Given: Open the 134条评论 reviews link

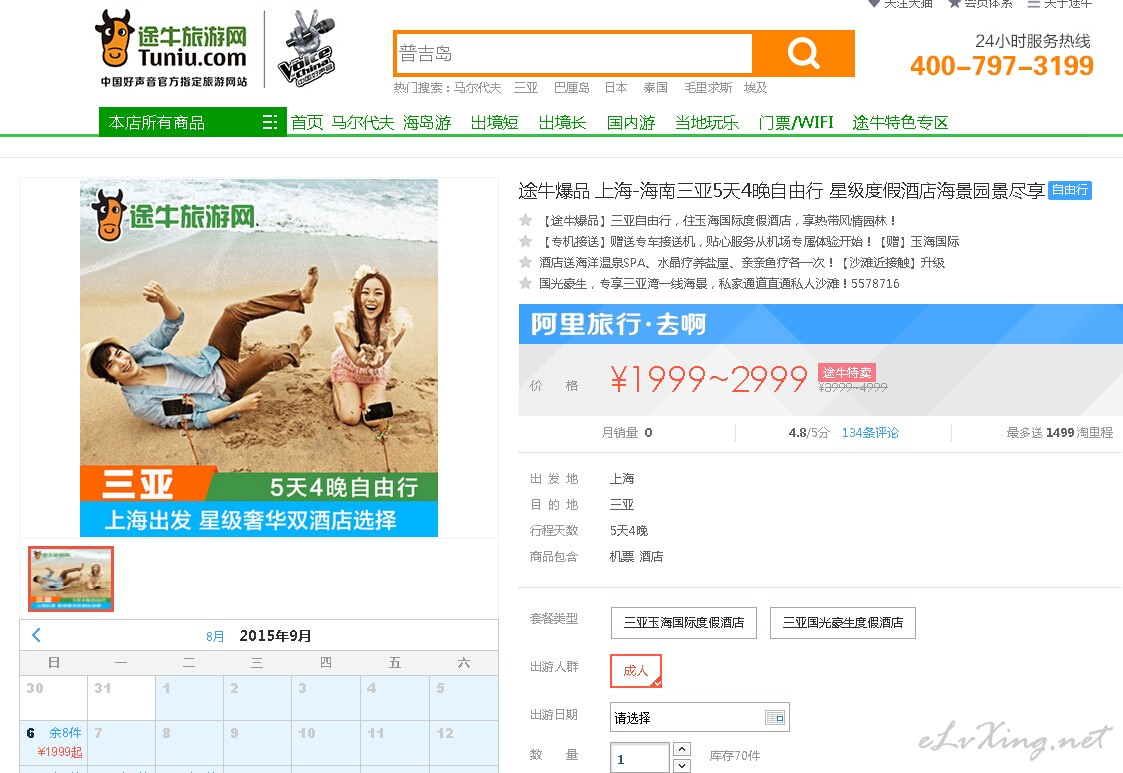Looking at the screenshot, I should pyautogui.click(x=869, y=432).
